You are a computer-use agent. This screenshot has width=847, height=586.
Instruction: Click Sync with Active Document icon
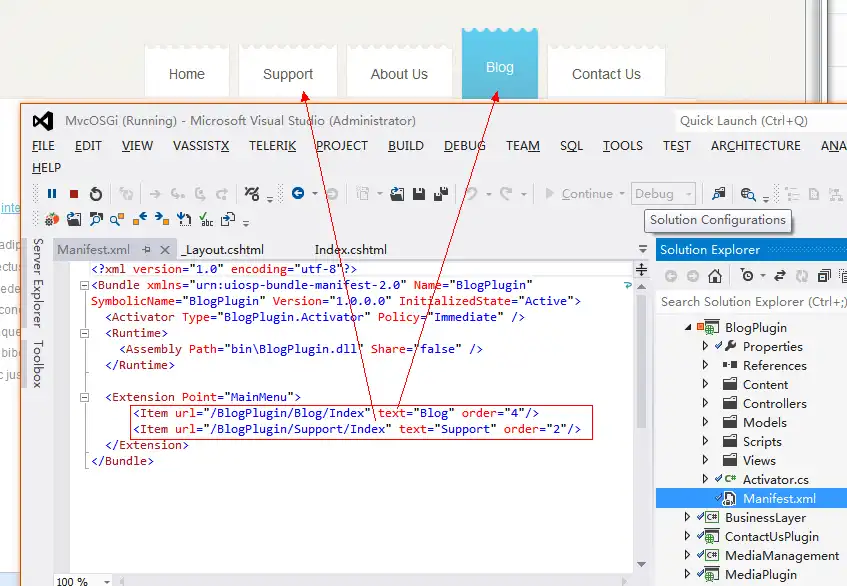[779, 276]
